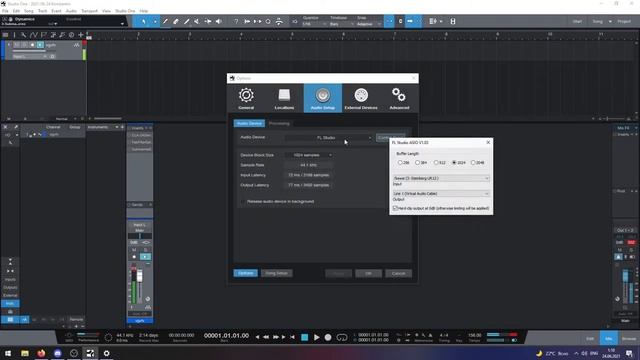
Task: Open the Locations options section
Action: click(284, 98)
